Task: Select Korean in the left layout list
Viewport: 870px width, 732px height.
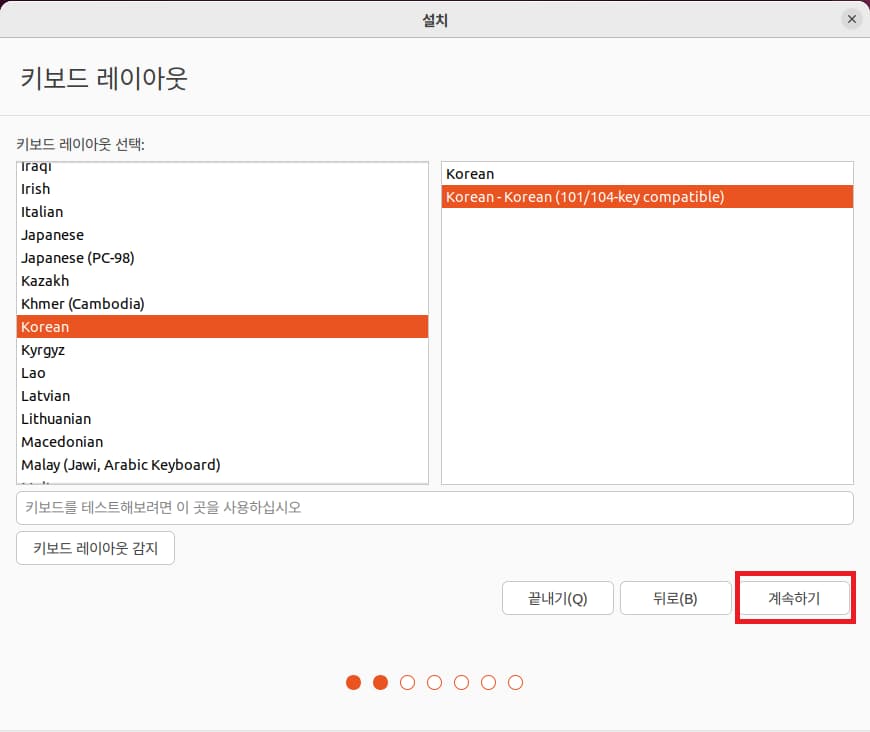Action: 222,327
